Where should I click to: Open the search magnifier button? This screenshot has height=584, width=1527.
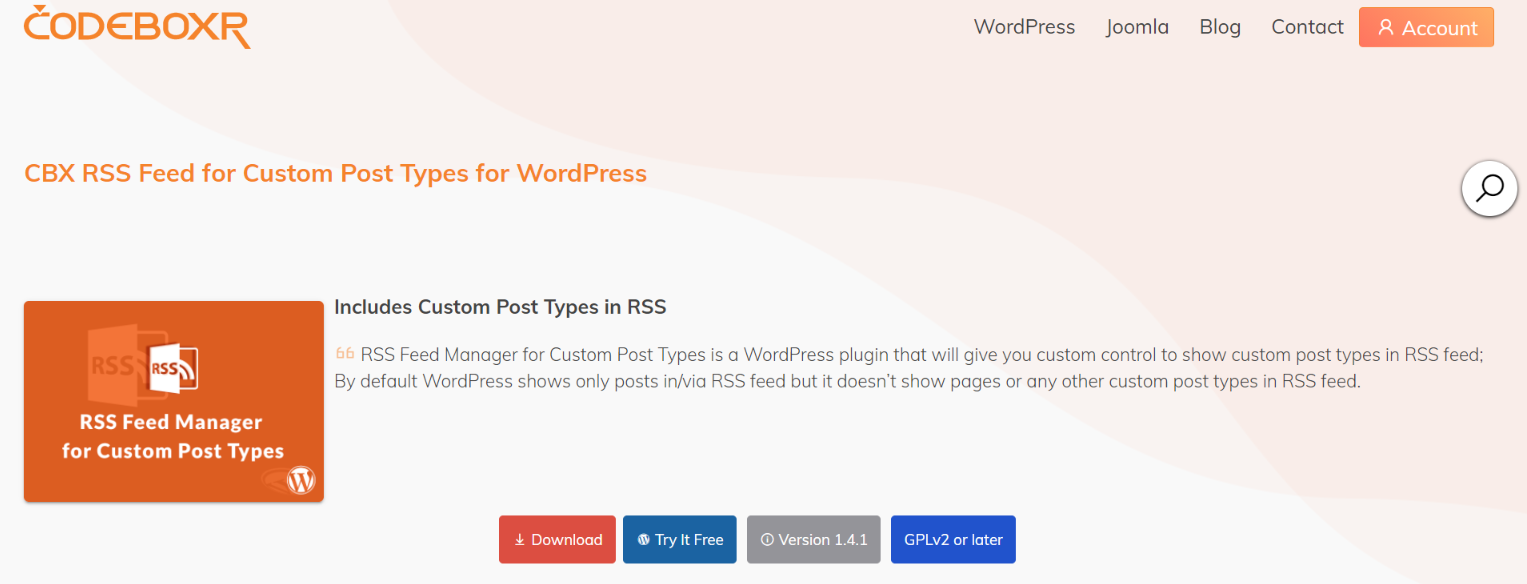(1489, 188)
